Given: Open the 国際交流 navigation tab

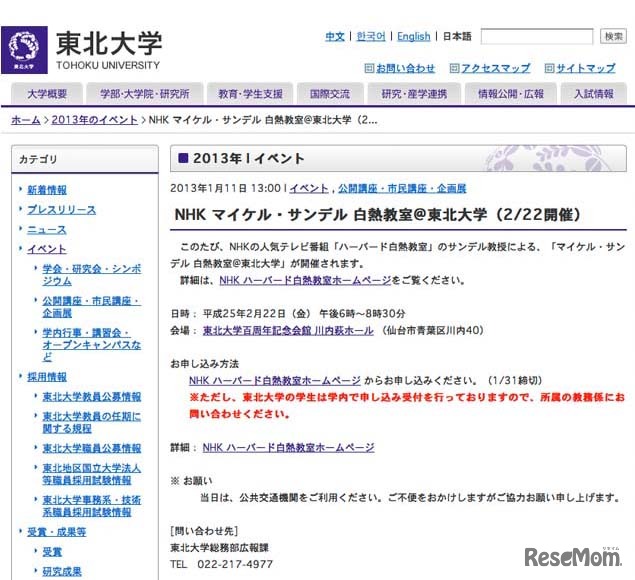Looking at the screenshot, I should click(x=330, y=94).
